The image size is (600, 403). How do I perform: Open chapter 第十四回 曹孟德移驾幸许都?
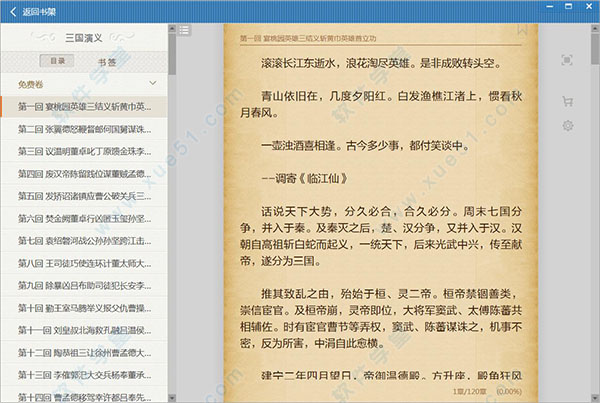[x=84, y=397]
